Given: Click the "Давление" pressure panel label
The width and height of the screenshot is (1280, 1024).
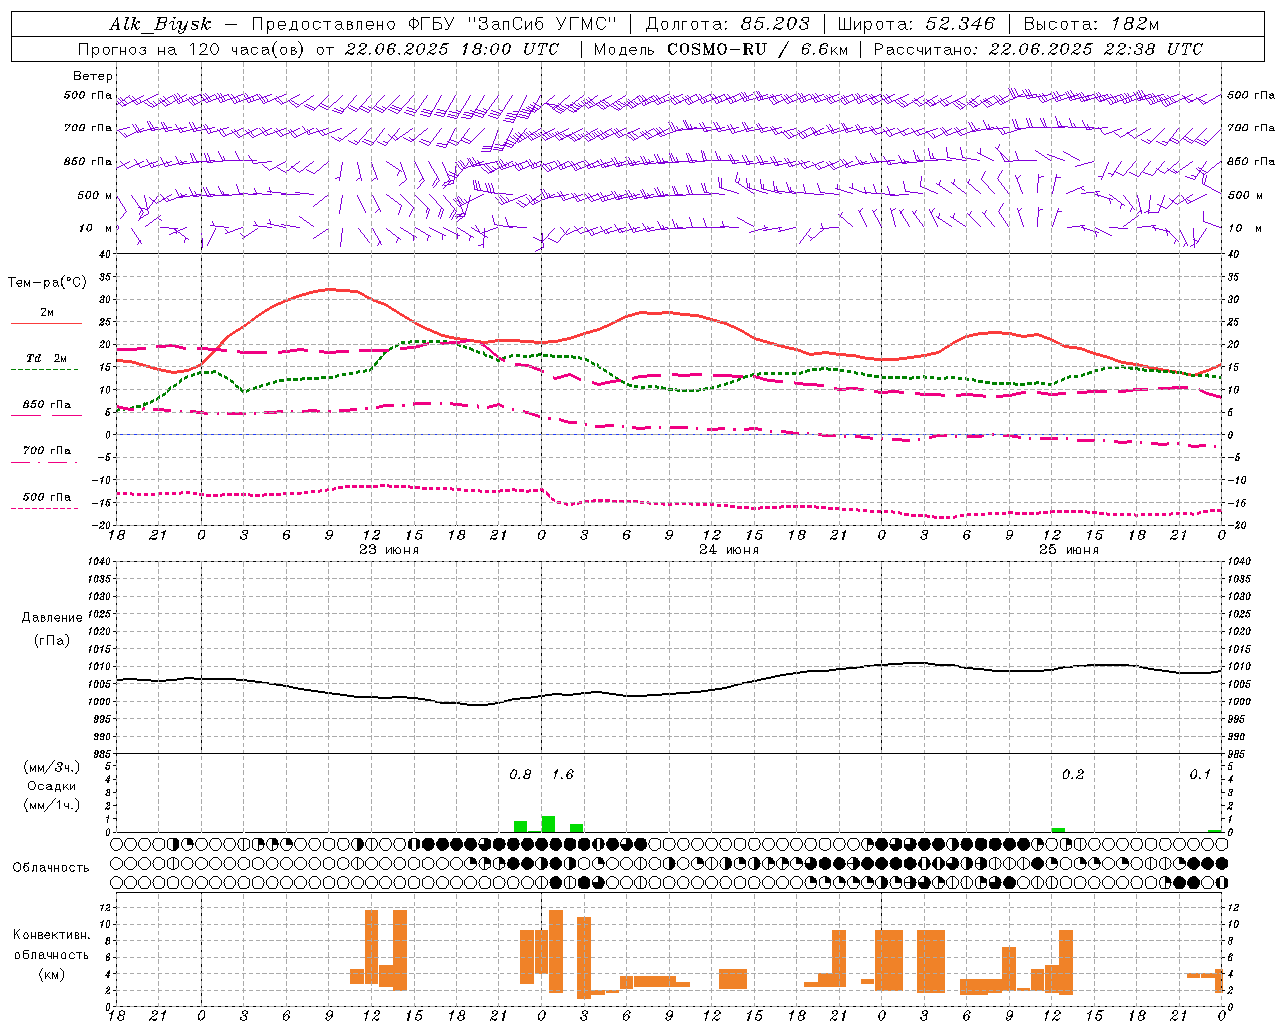Looking at the screenshot, I should 52,618.
